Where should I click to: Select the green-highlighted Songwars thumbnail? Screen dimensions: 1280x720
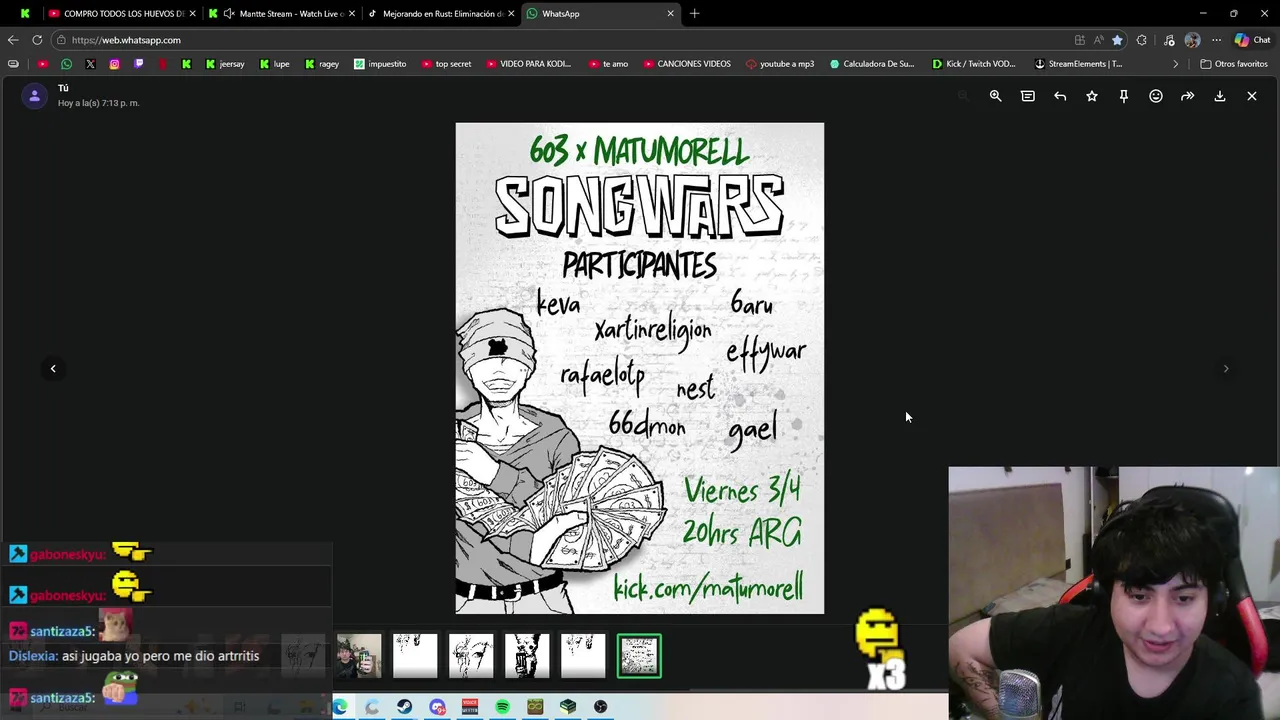tap(639, 656)
